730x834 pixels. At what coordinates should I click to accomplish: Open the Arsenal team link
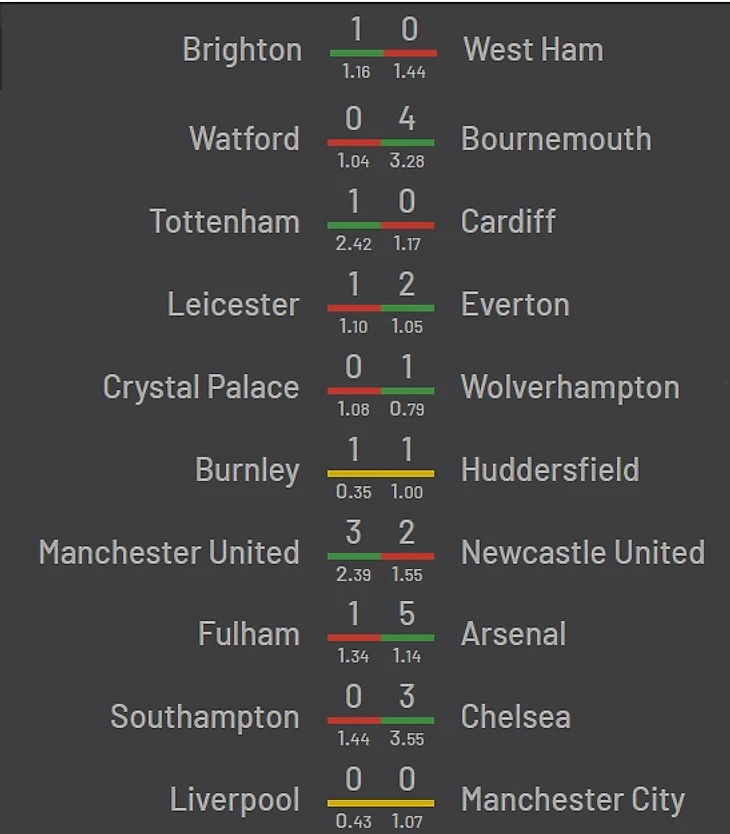tap(513, 634)
